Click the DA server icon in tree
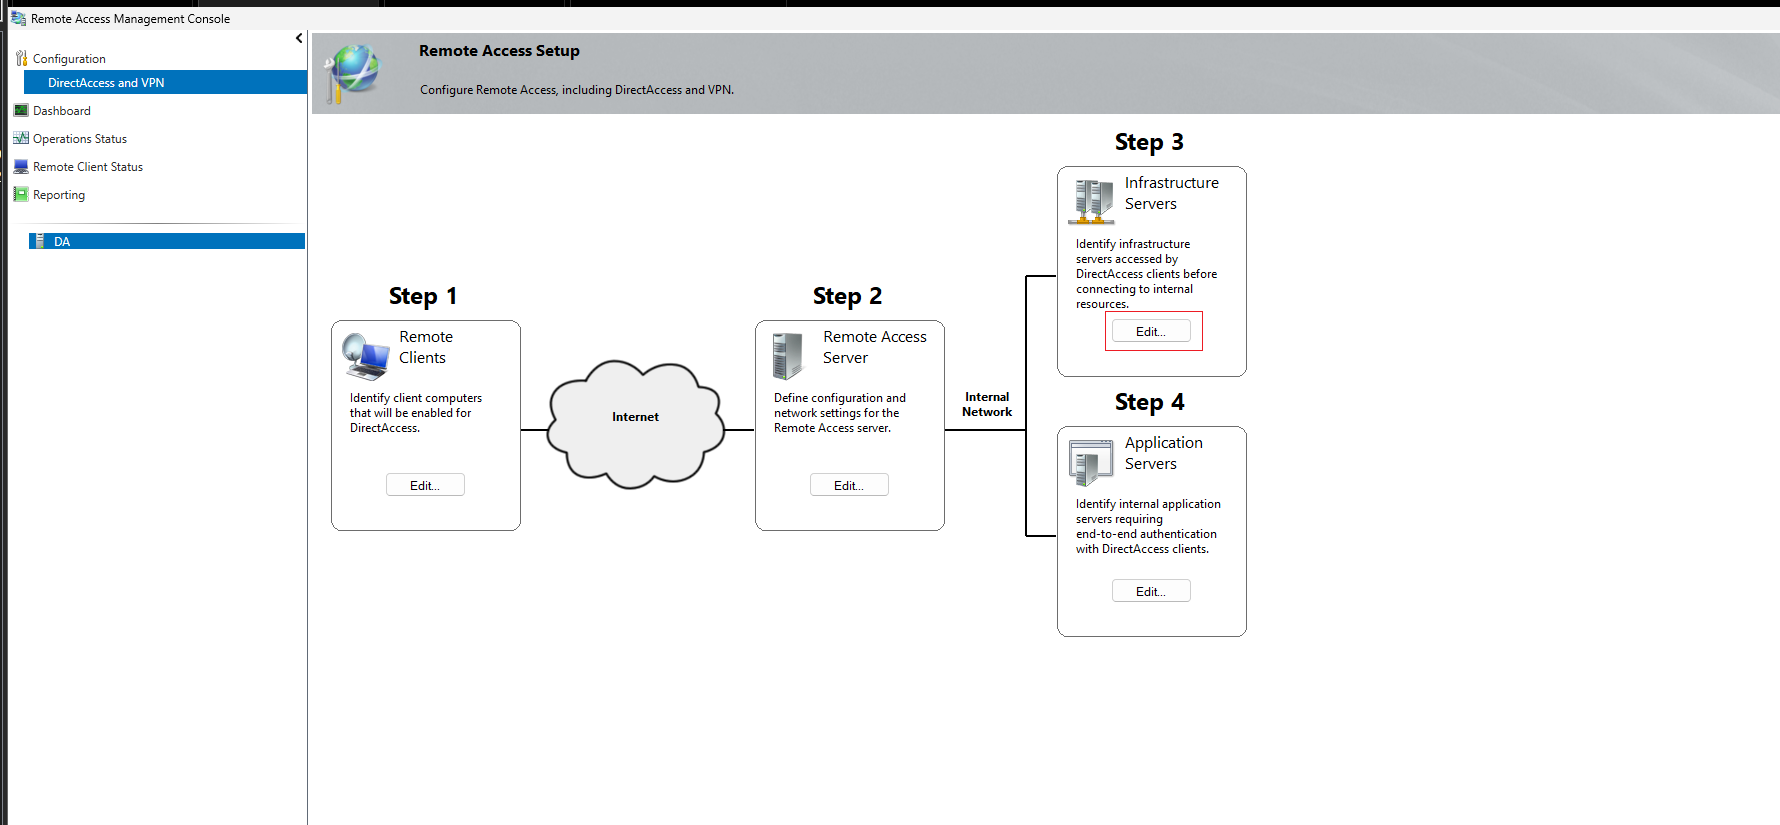 pyautogui.click(x=40, y=241)
